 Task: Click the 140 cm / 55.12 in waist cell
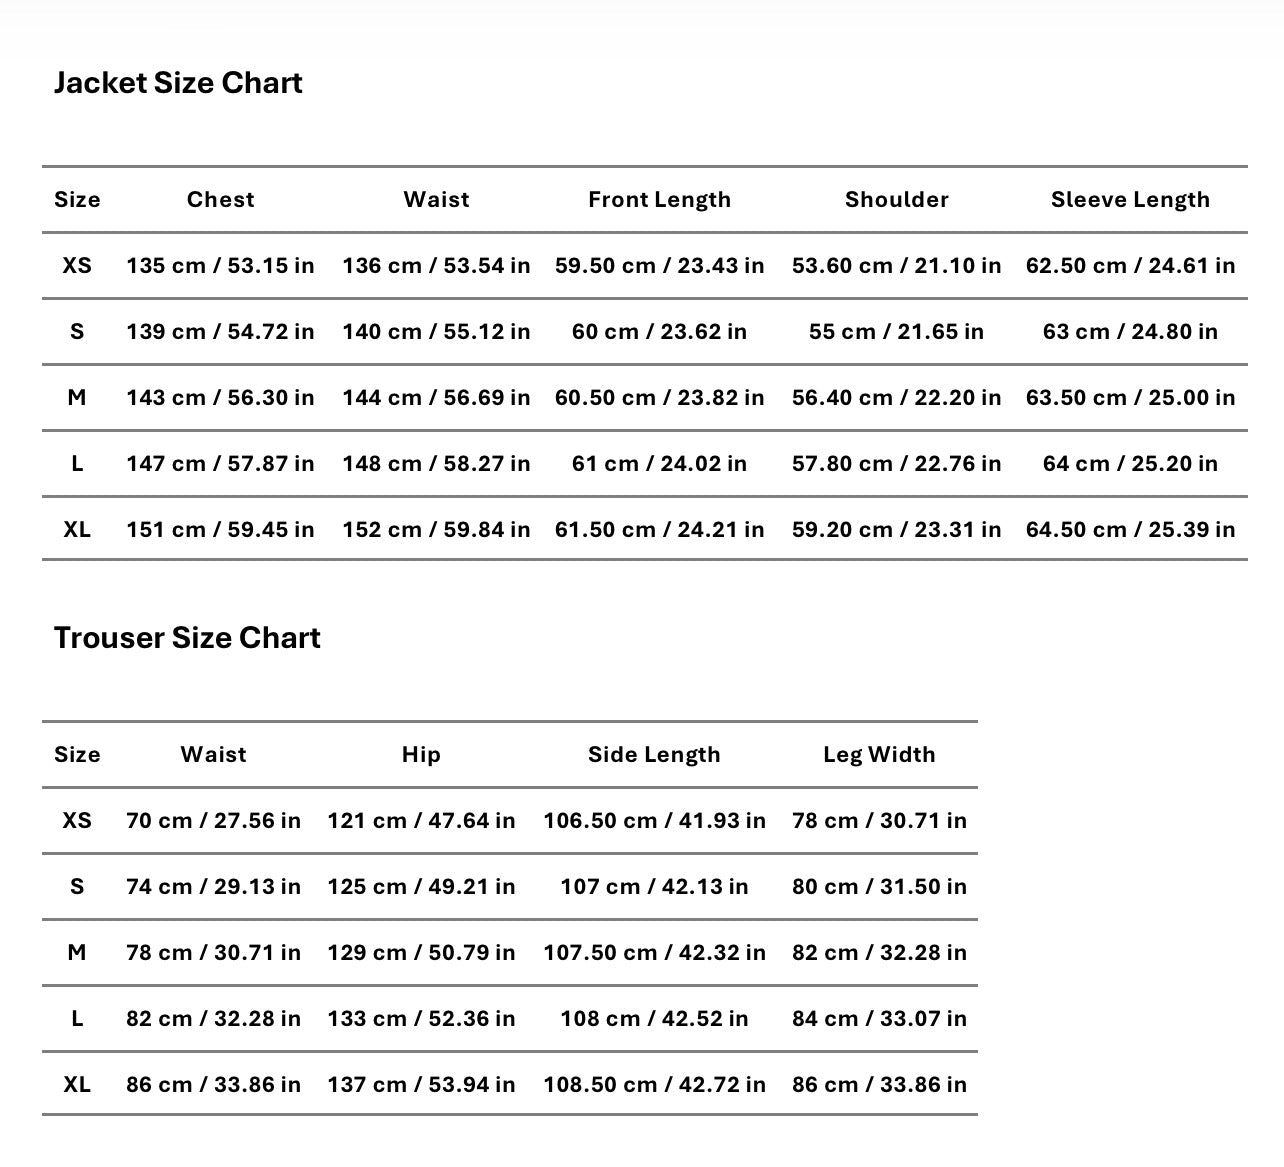436,332
